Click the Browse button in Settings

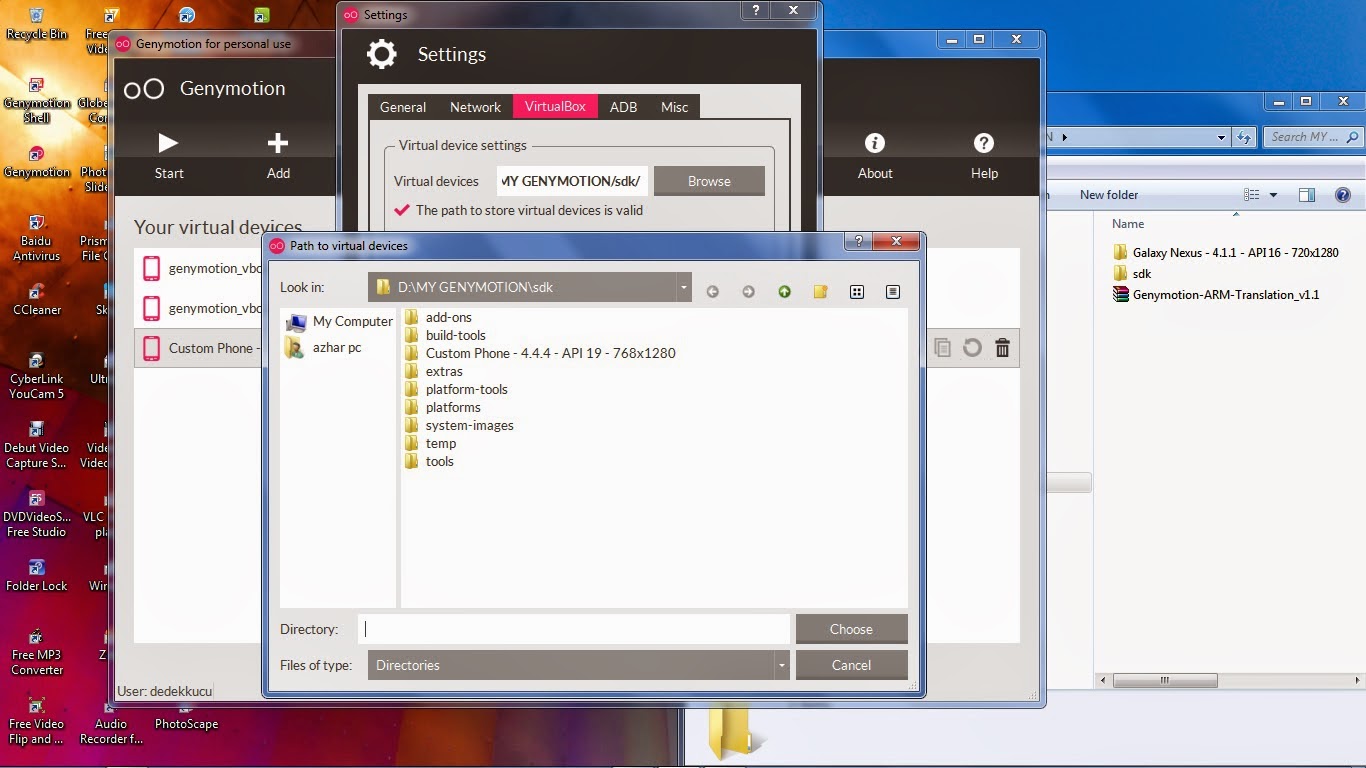pos(709,181)
